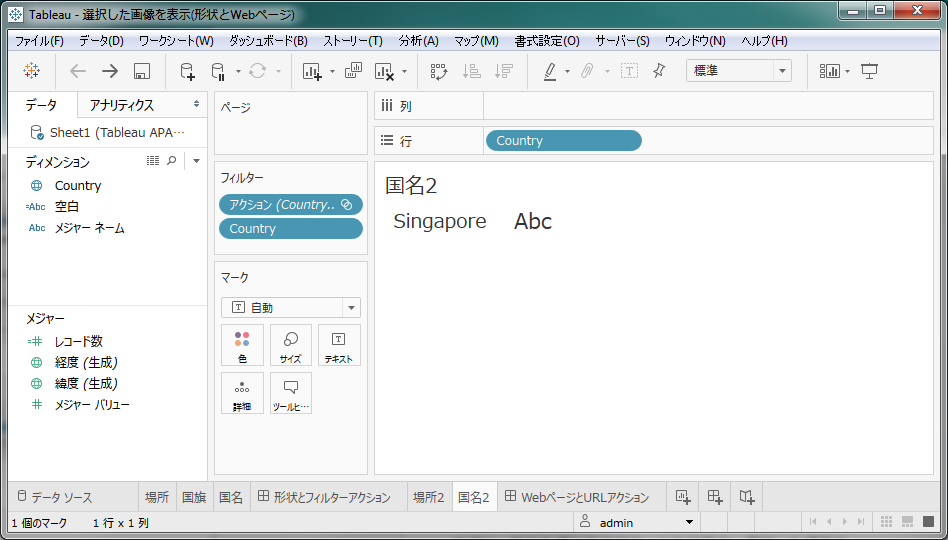Screen dimensions: 948x540
Task: Click the Tableau start page icon
Action: 31,71
